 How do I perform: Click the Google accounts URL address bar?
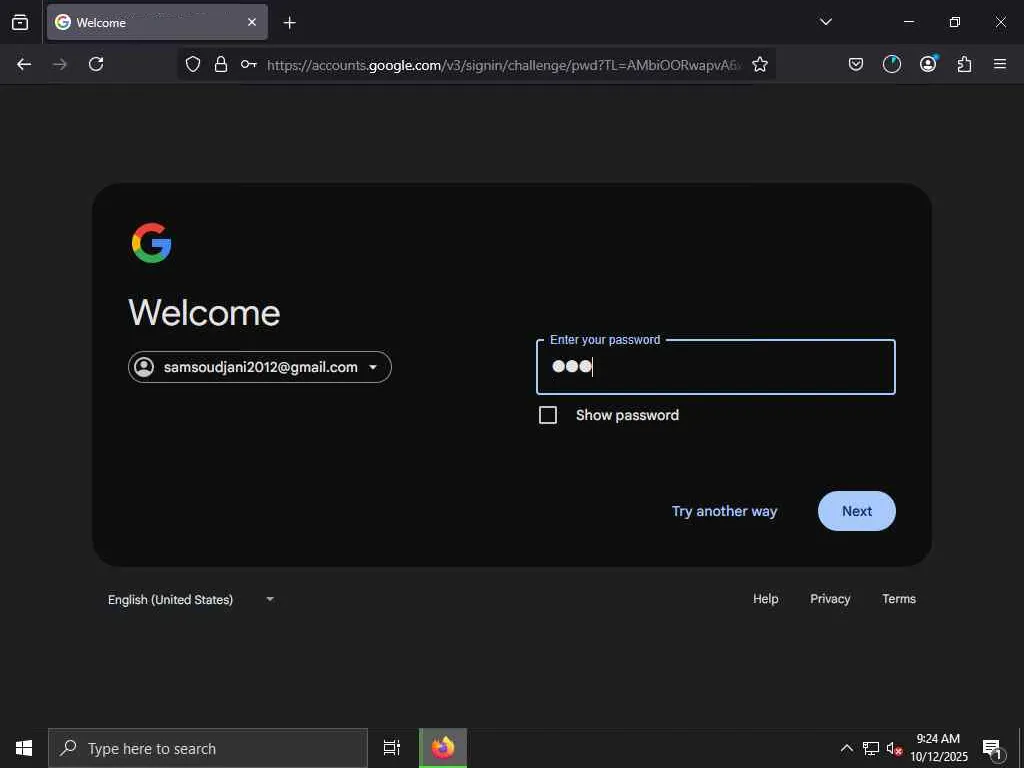[x=504, y=65]
